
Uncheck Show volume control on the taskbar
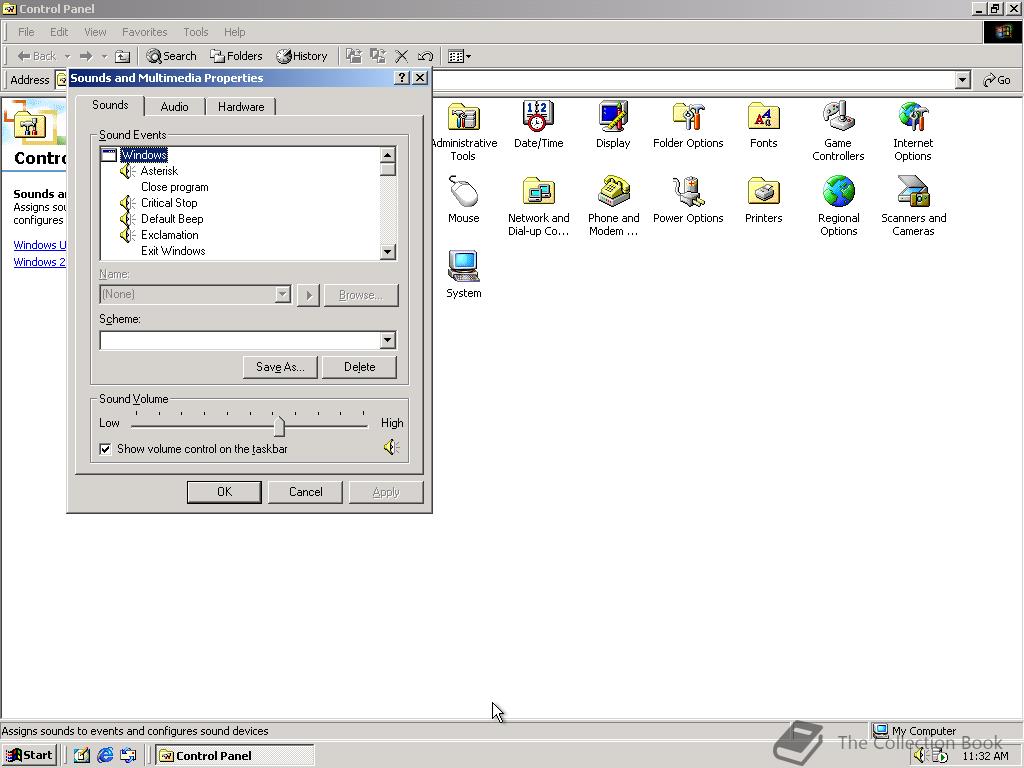click(105, 449)
